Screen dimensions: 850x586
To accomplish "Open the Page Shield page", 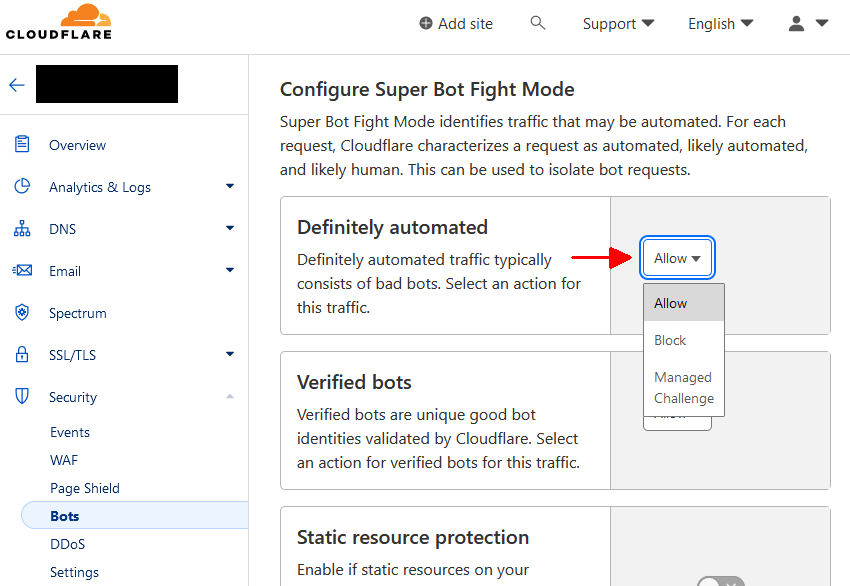I will click(x=85, y=488).
